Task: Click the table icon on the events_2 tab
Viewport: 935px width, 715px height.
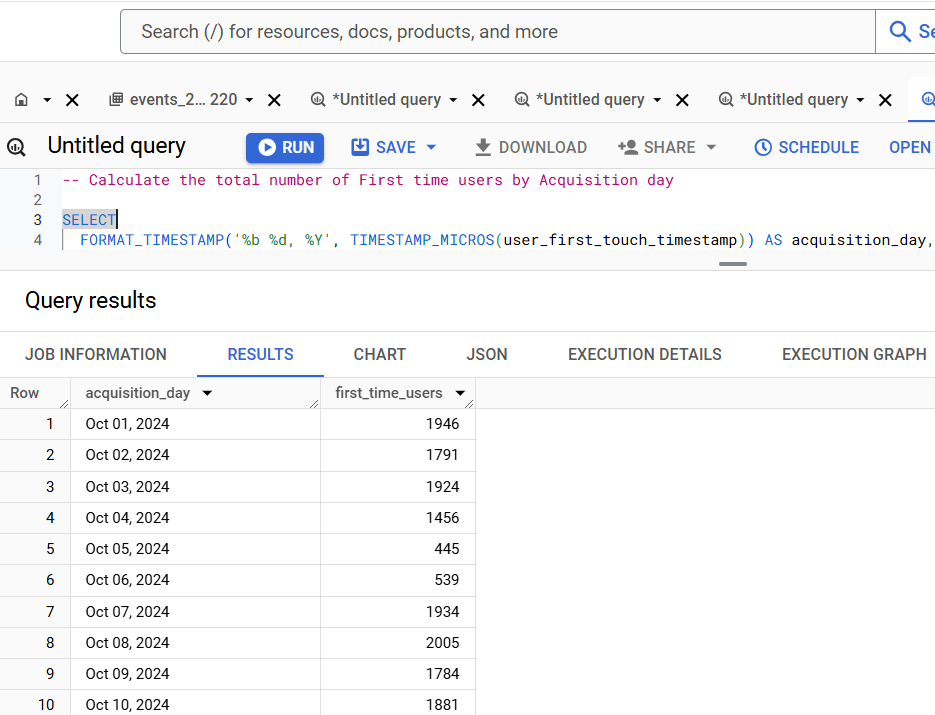Action: 114,100
